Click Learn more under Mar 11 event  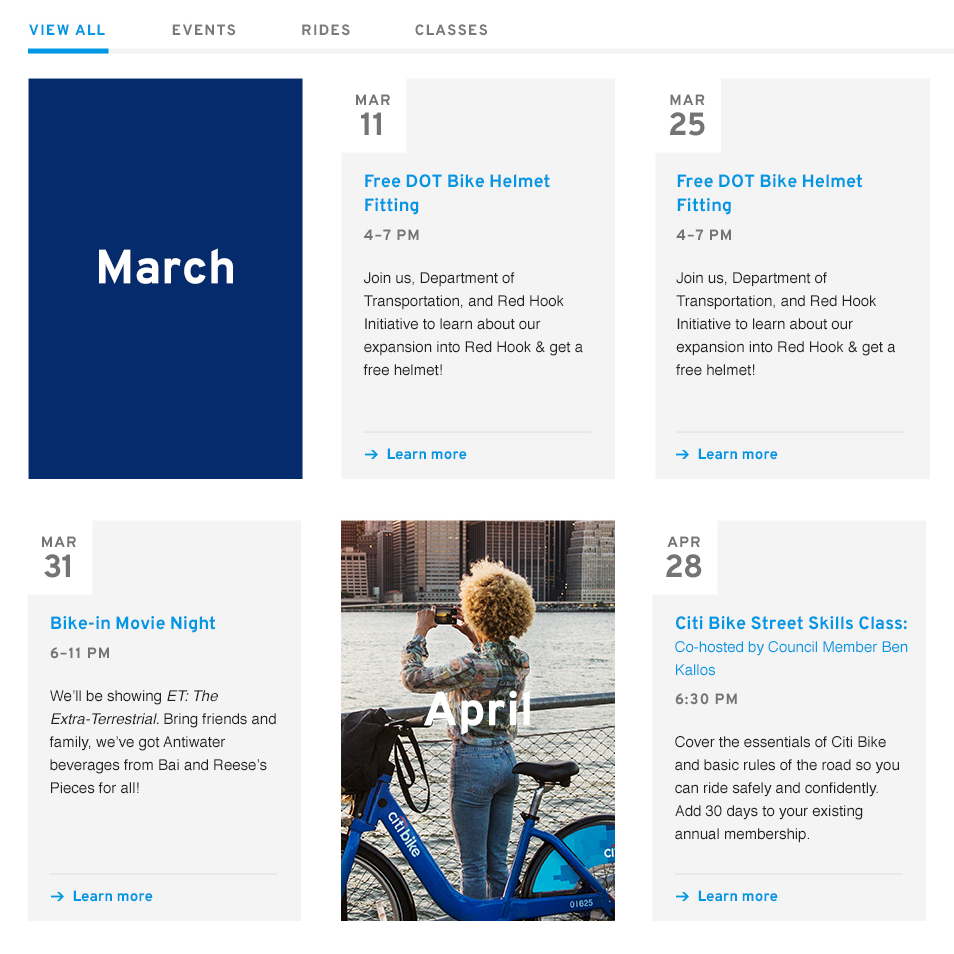pos(427,454)
